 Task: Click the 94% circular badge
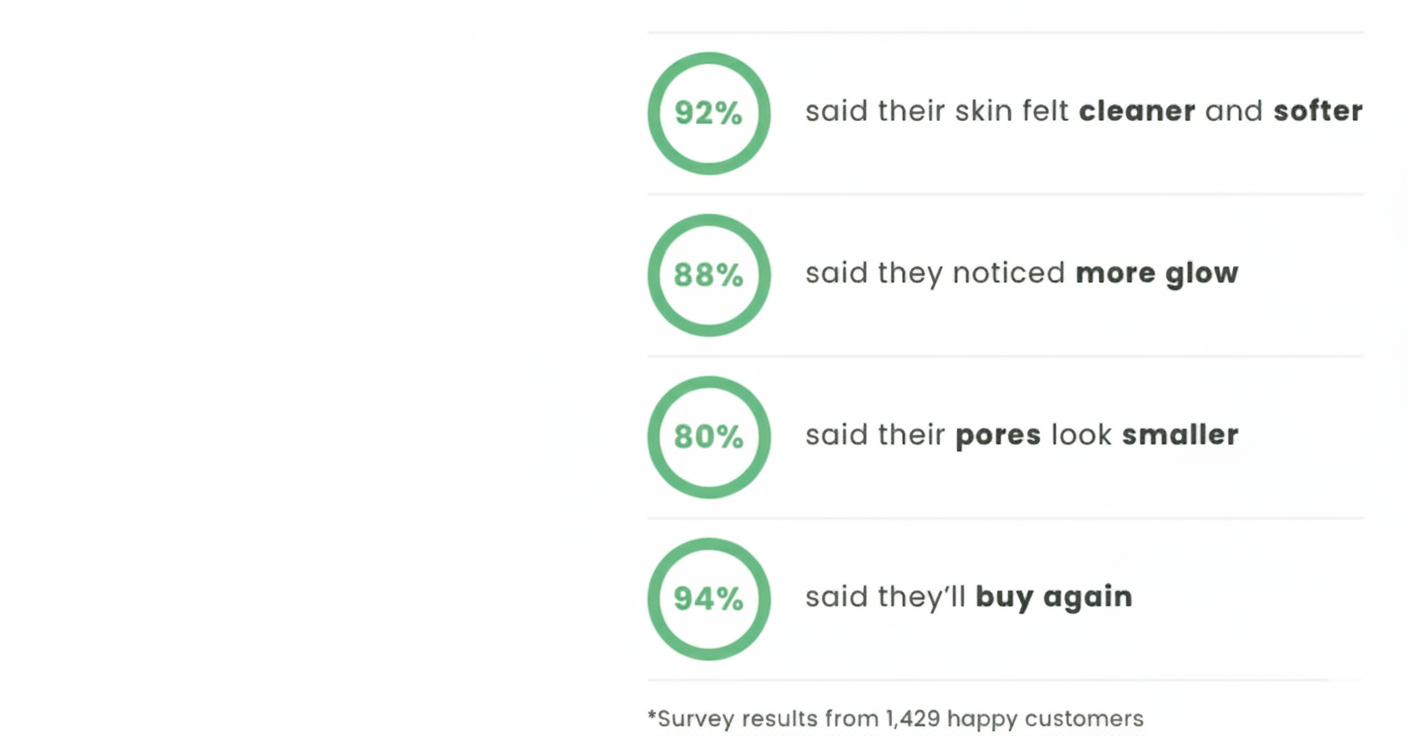coord(709,599)
